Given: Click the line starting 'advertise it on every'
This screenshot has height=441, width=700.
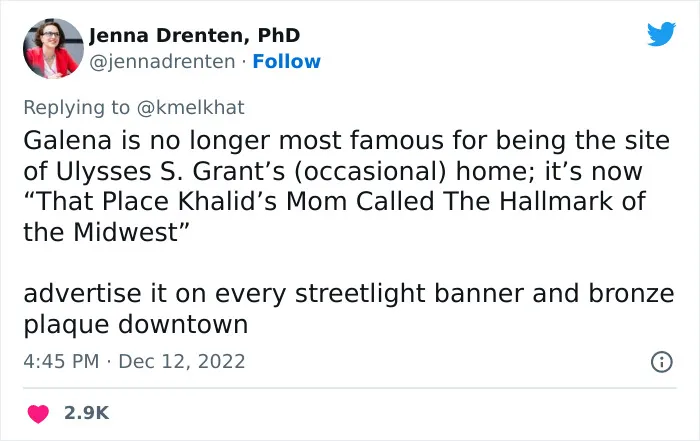Looking at the screenshot, I should [349, 294].
